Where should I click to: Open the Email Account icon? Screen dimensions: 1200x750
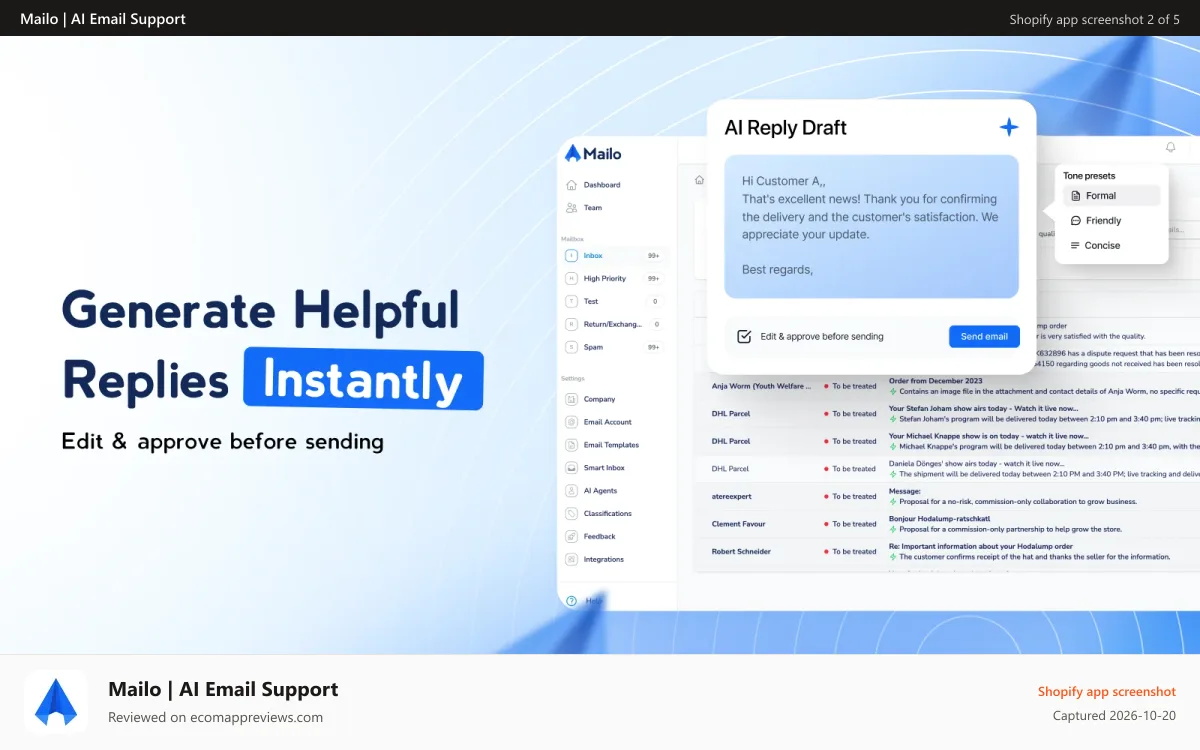[571, 422]
